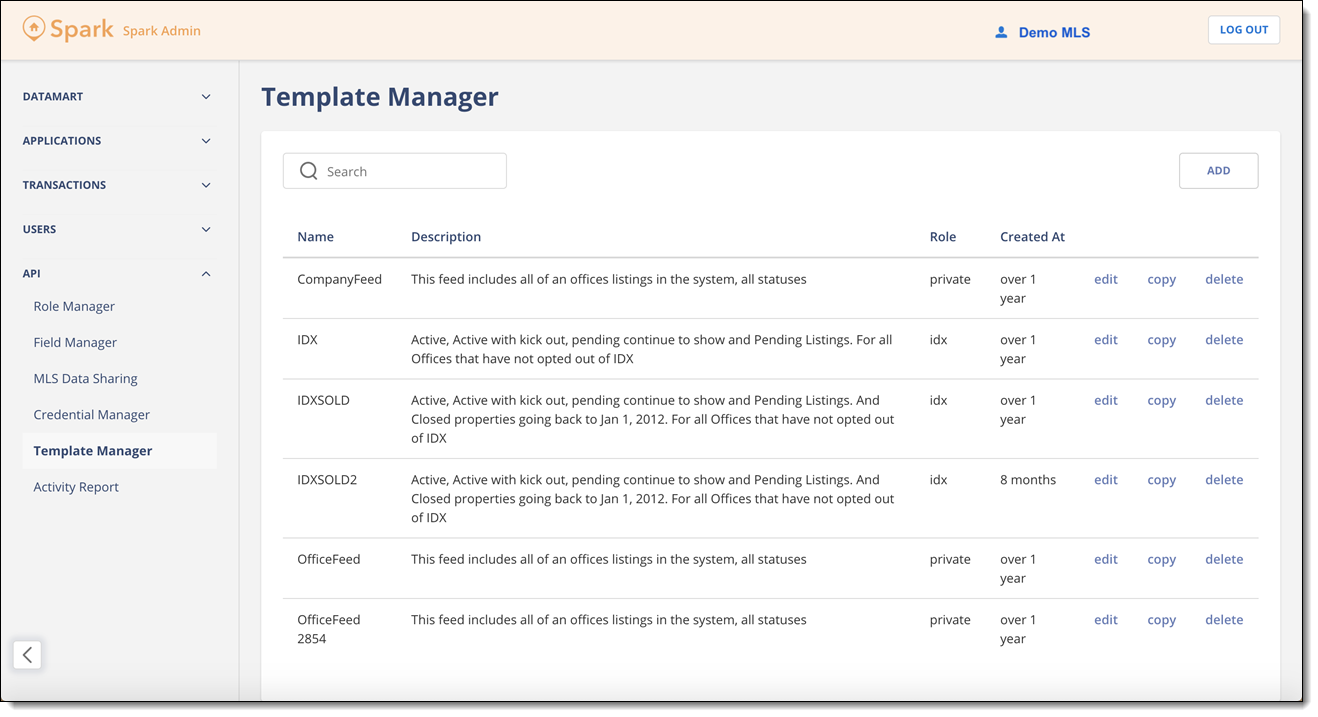1318x717 pixels.
Task: Copy the OfficeFeed template
Action: [x=1161, y=560]
